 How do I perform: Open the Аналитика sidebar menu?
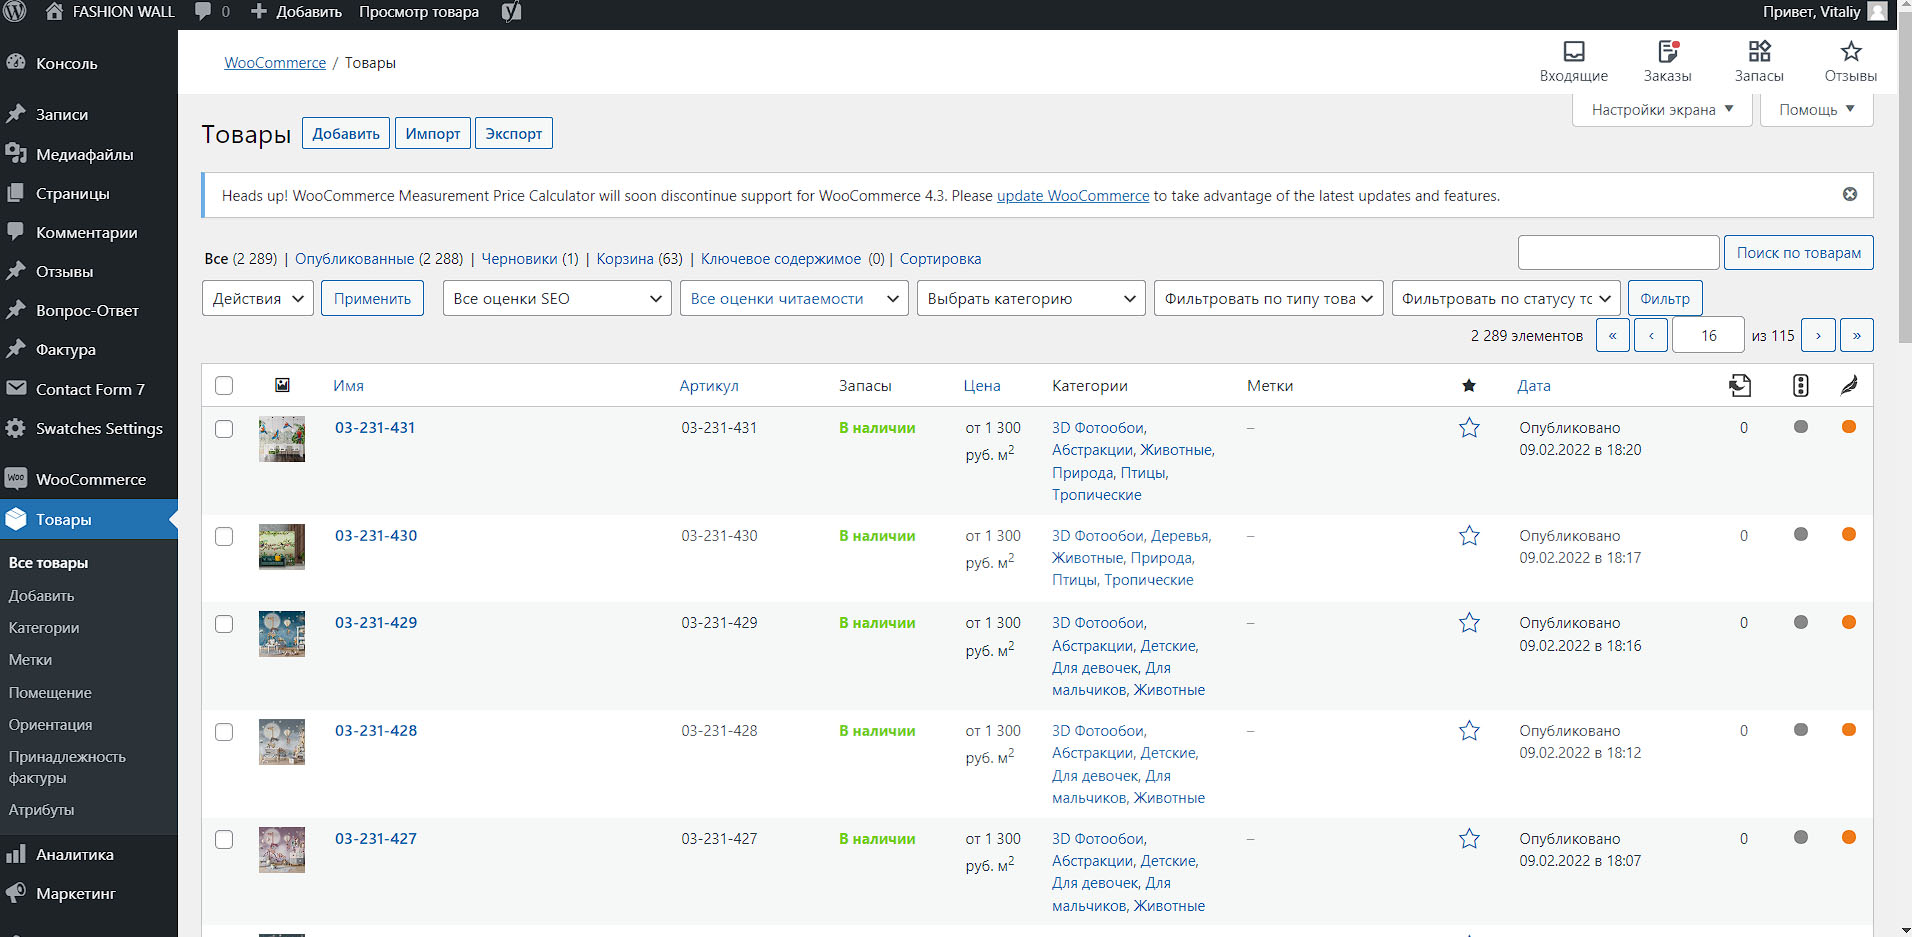pos(74,855)
